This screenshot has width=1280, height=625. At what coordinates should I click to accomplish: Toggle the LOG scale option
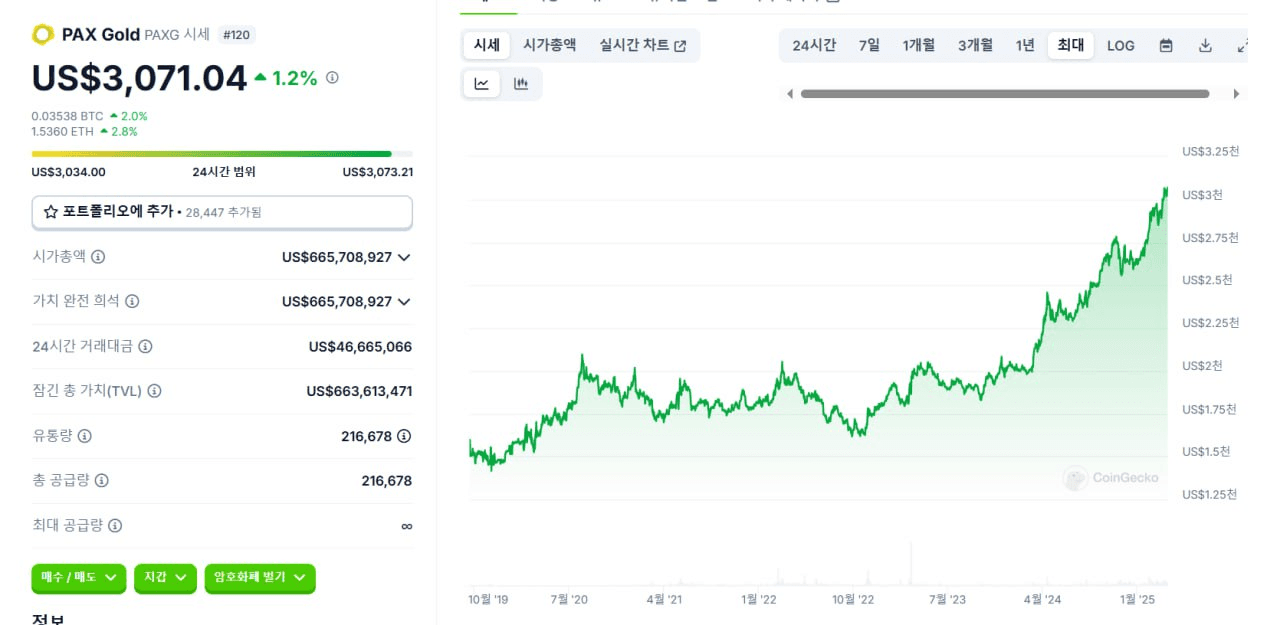(x=1121, y=45)
